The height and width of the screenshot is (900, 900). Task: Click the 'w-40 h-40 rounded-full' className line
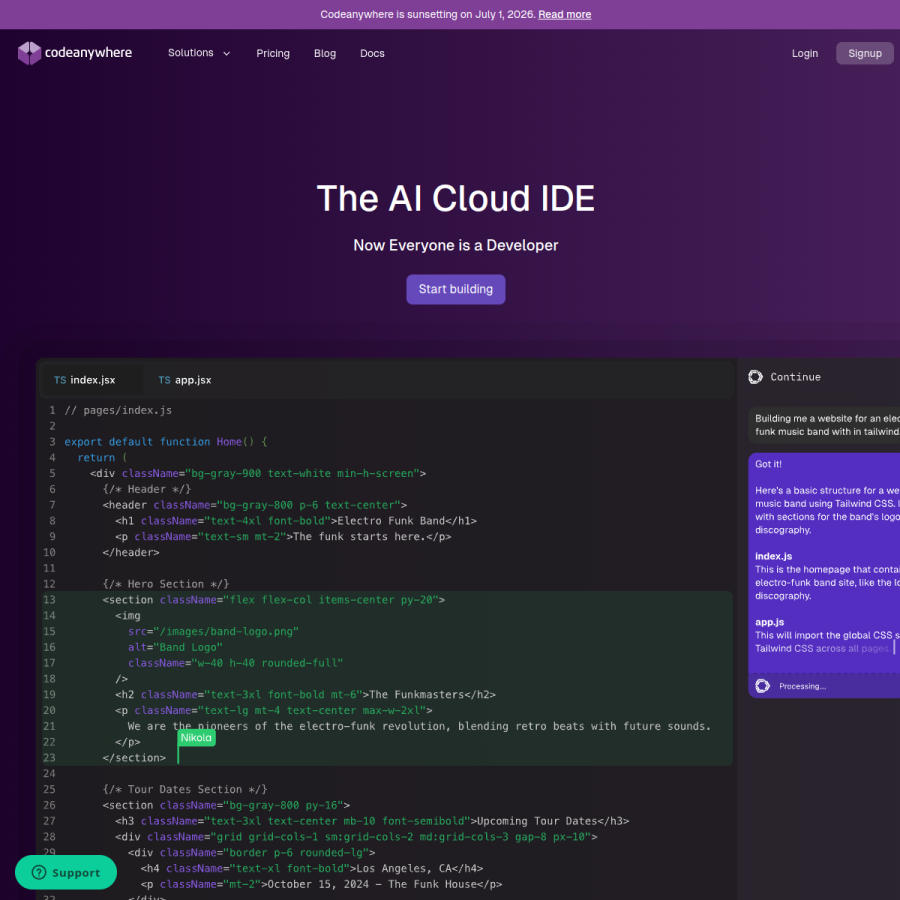tap(235, 663)
